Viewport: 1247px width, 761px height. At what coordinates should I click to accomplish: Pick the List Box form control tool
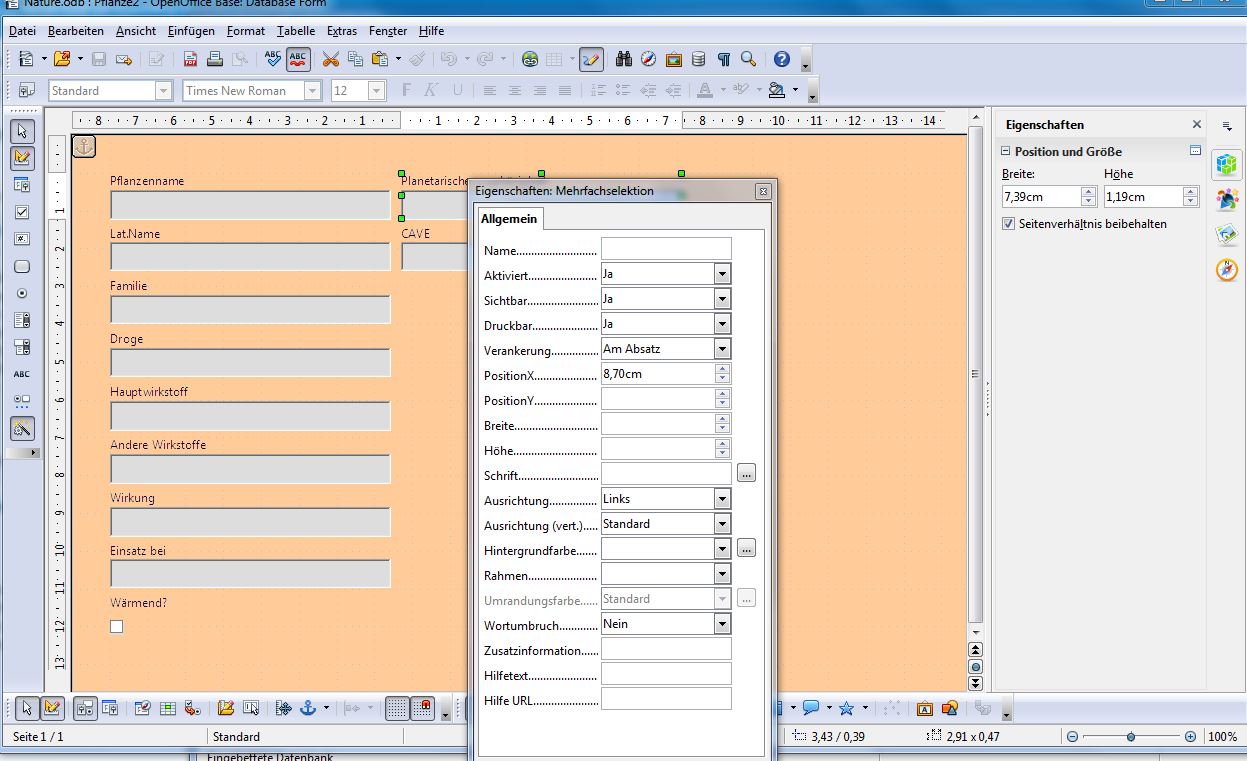[22, 321]
